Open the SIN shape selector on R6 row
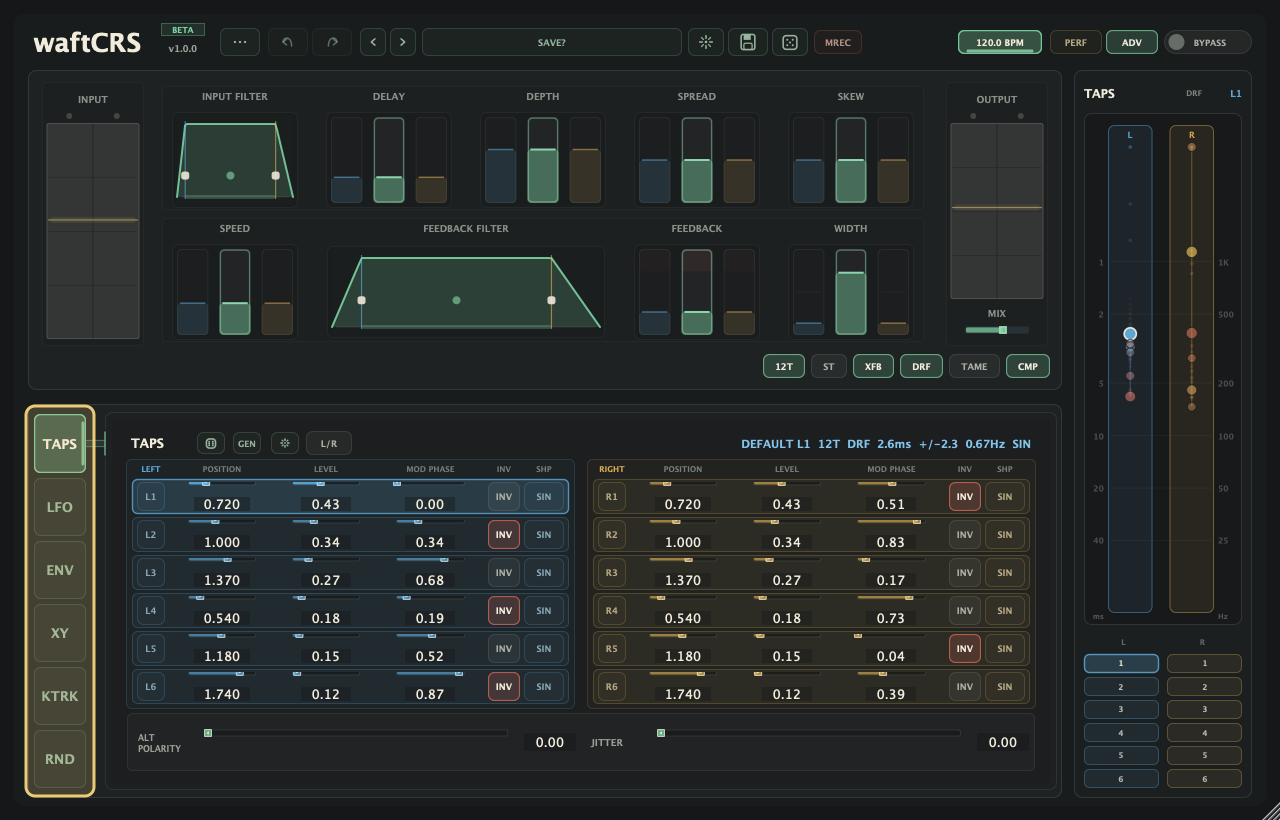Screen dimensions: 1280x820 1005,687
